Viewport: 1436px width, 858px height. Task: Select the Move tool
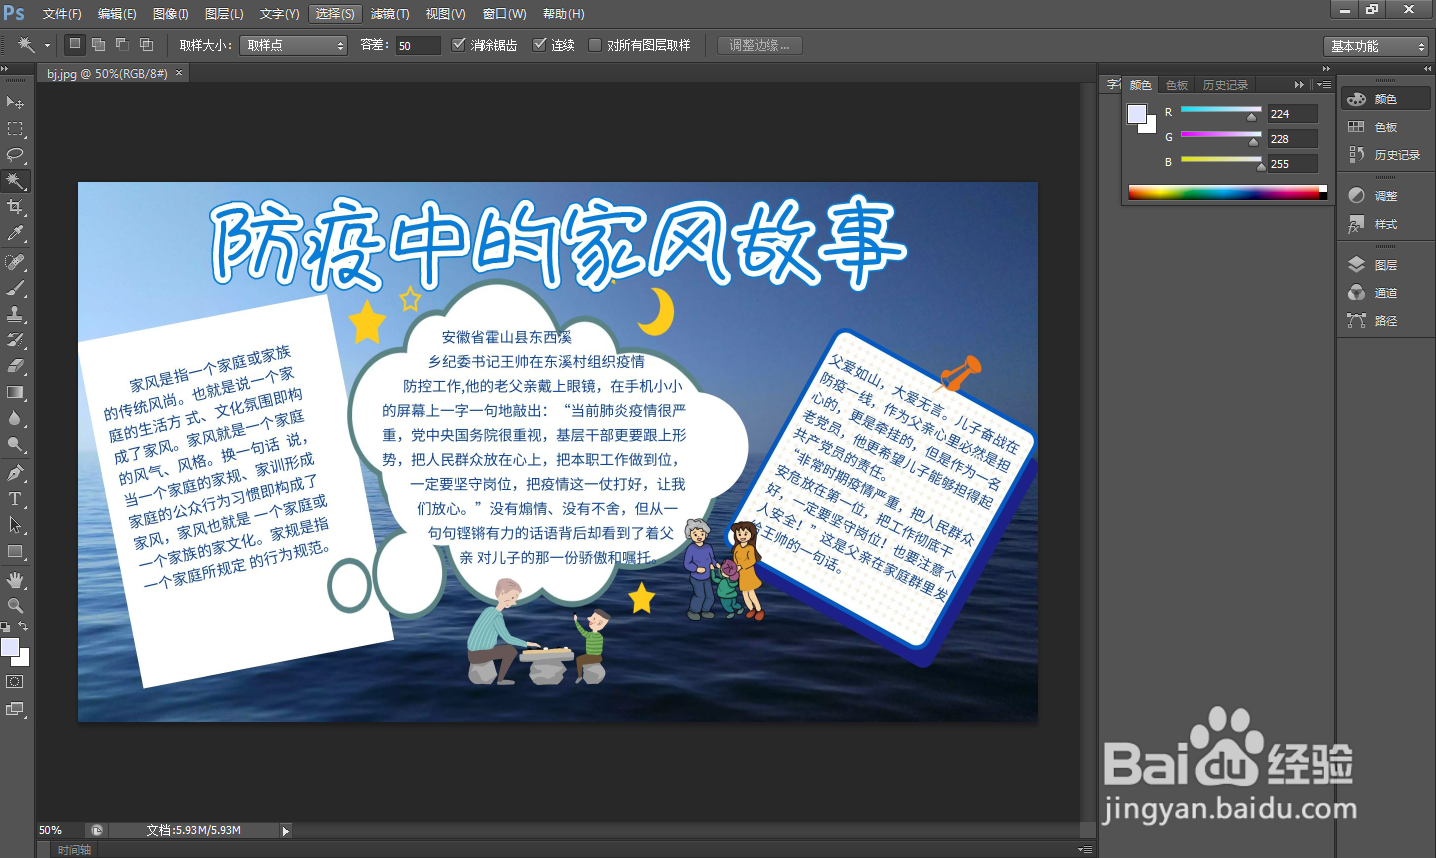click(x=14, y=102)
